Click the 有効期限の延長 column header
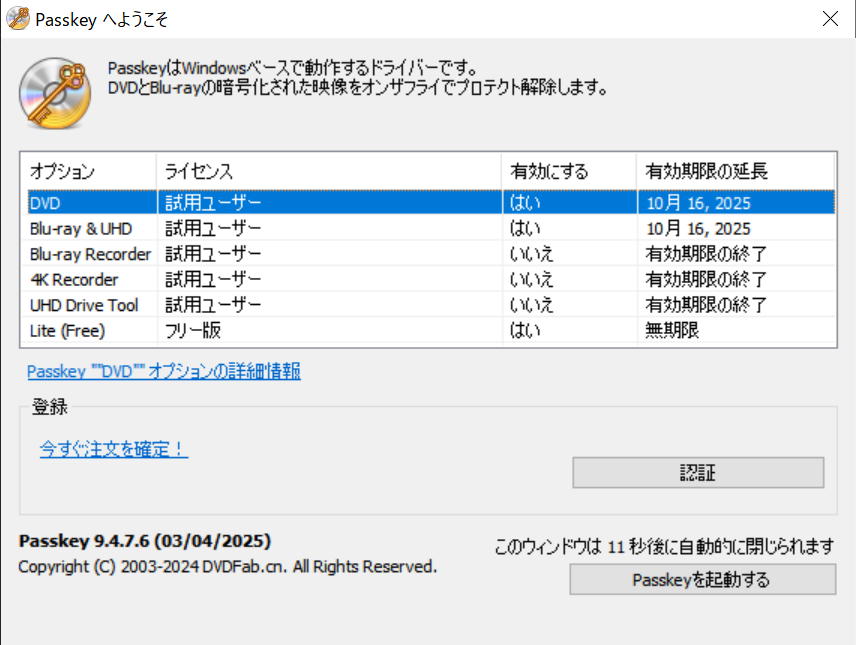This screenshot has height=645, width=856. 736,171
